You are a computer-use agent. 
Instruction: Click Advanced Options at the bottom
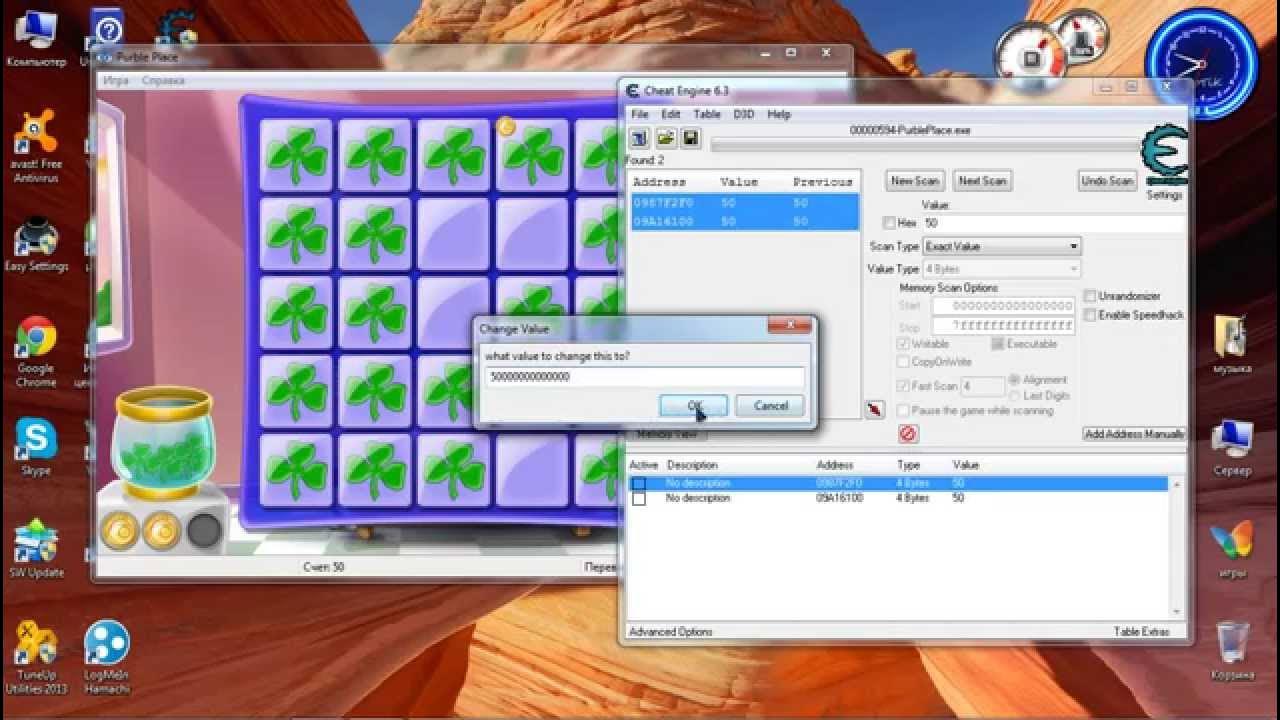point(670,632)
